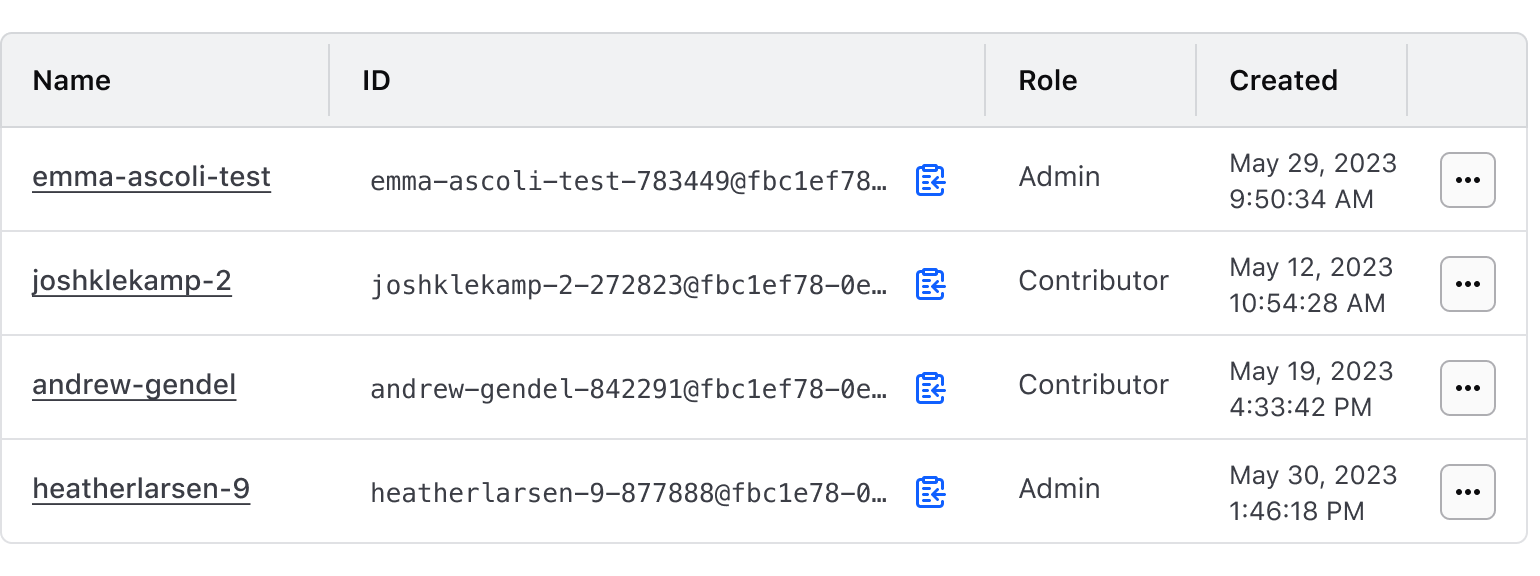This screenshot has height=576, width=1540.
Task: Sort the table by the ID column
Action: pyautogui.click(x=376, y=80)
